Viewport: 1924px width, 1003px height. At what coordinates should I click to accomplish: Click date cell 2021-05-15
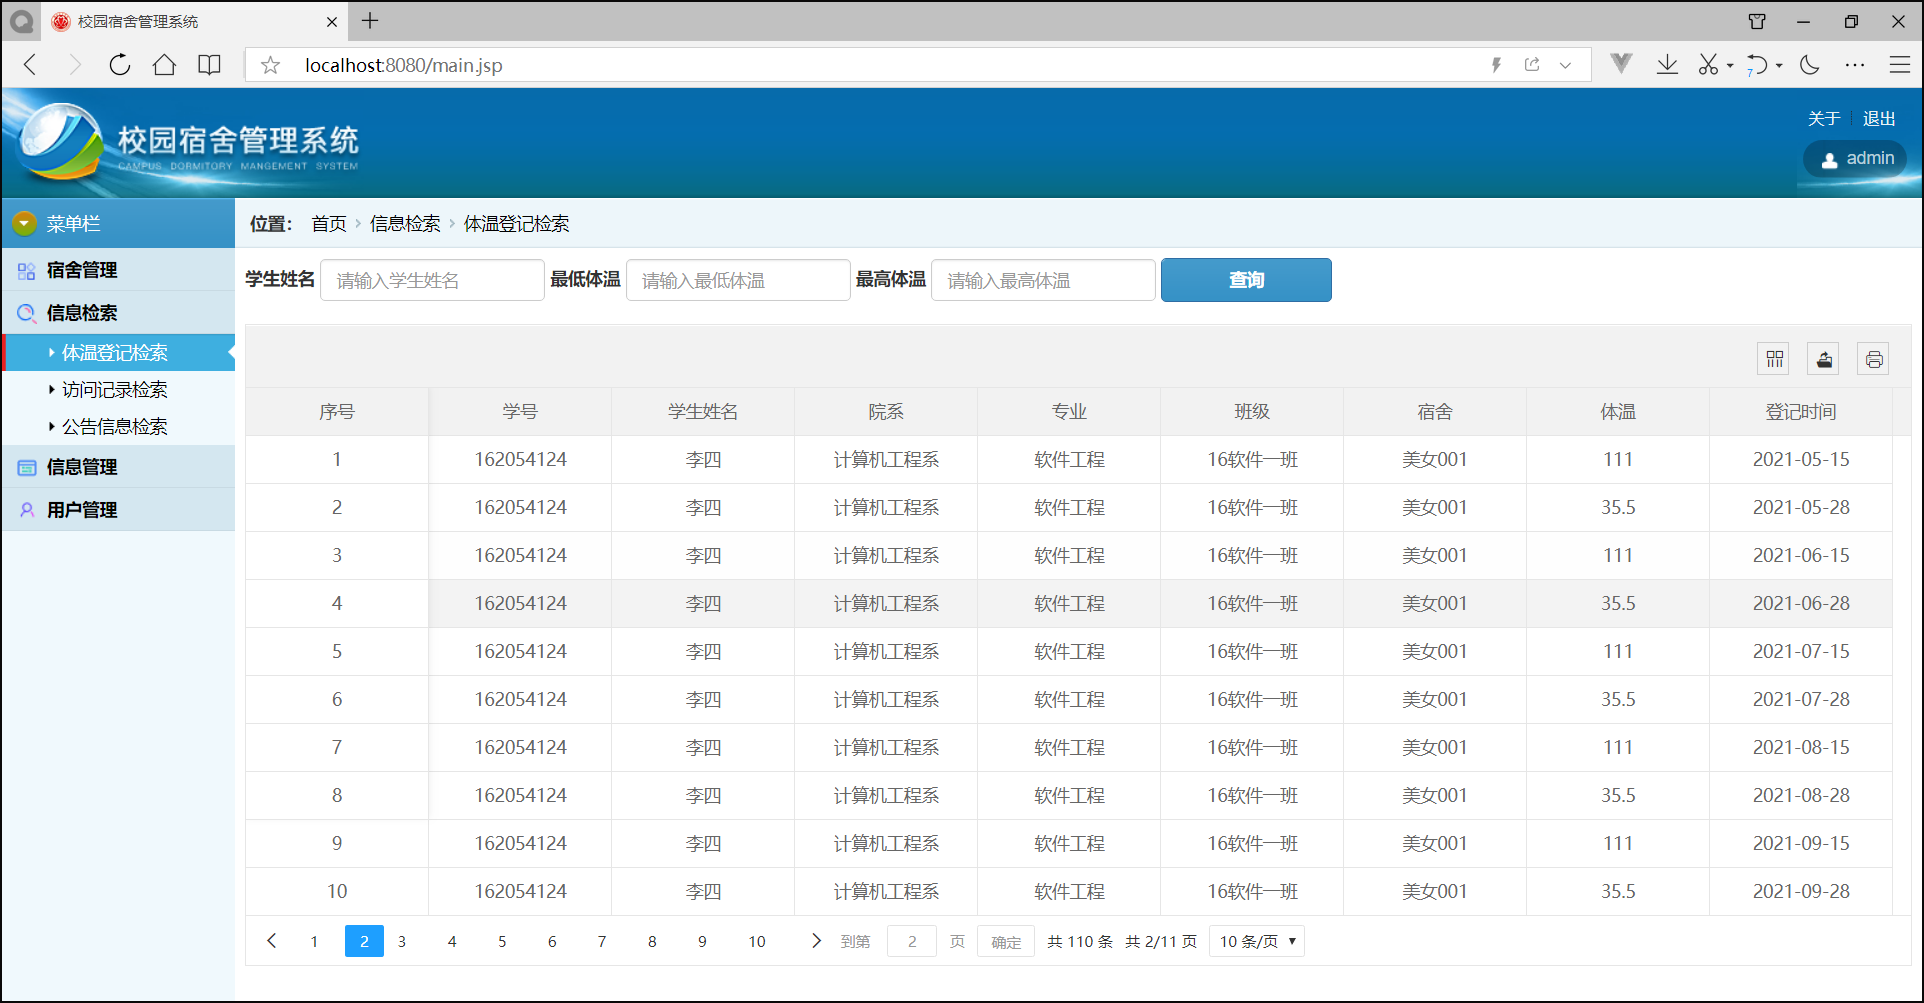(x=1801, y=460)
